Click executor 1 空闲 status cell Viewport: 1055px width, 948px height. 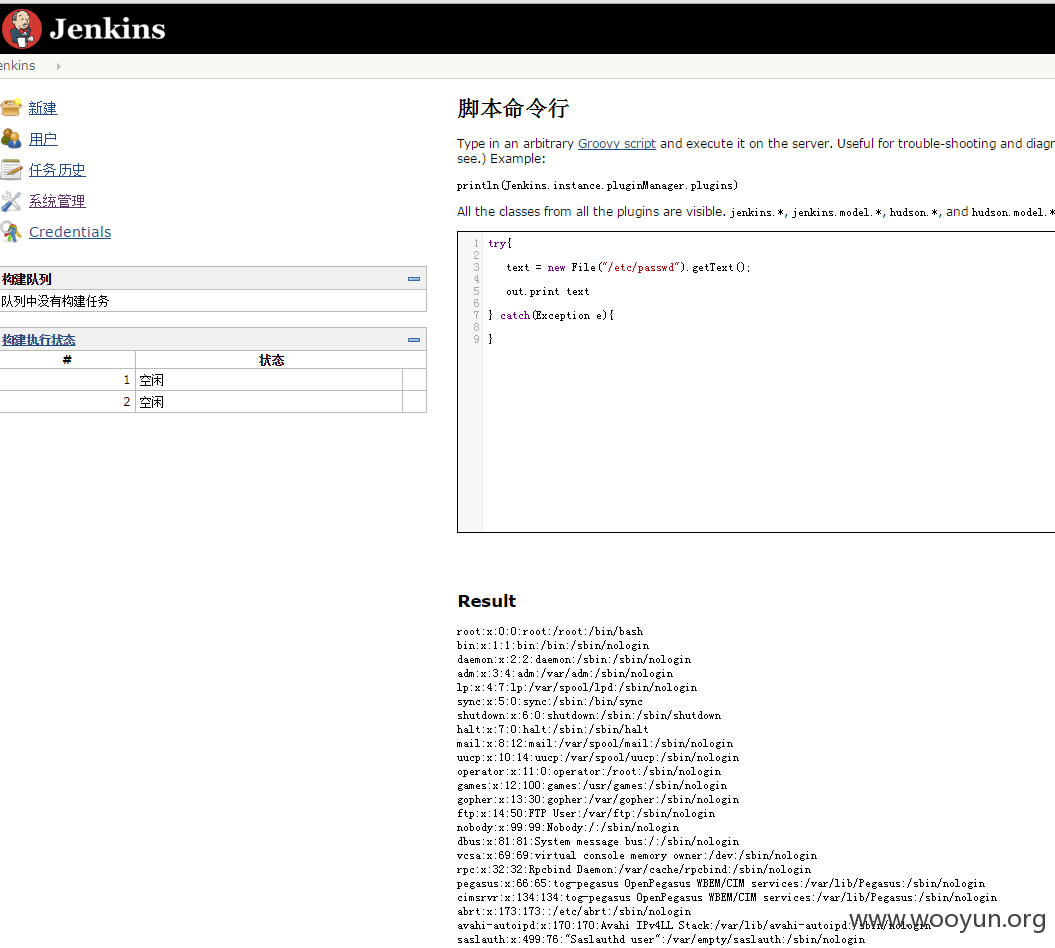268,380
